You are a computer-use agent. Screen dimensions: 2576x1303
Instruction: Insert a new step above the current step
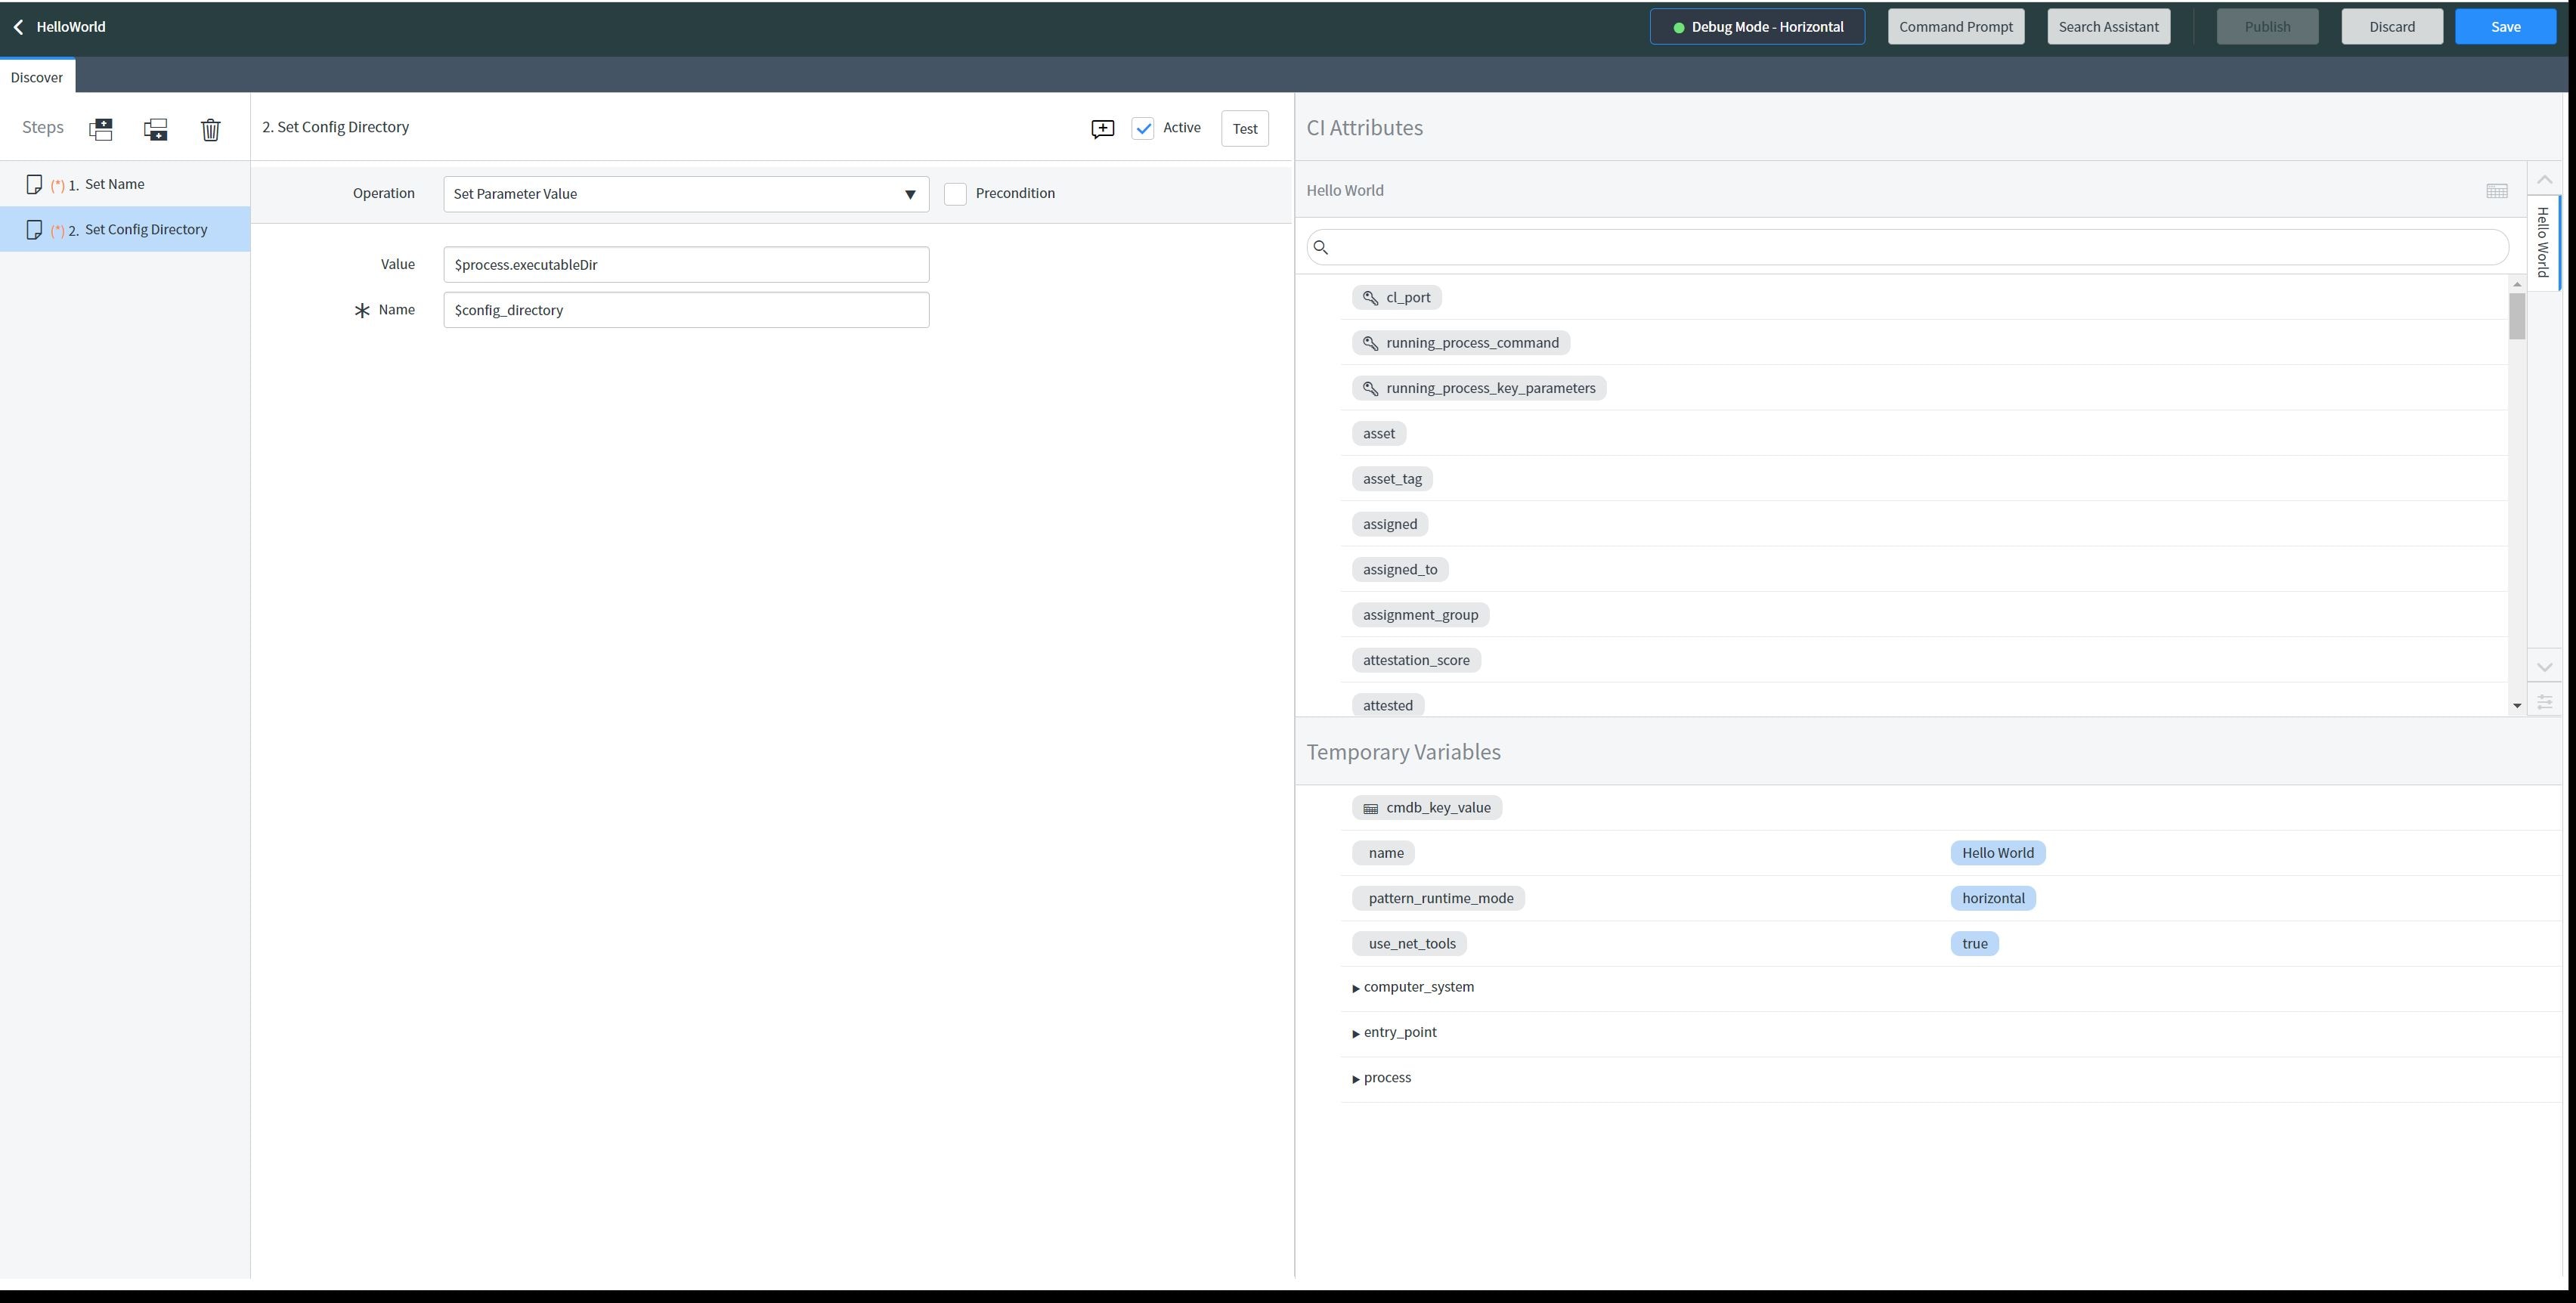coord(100,128)
